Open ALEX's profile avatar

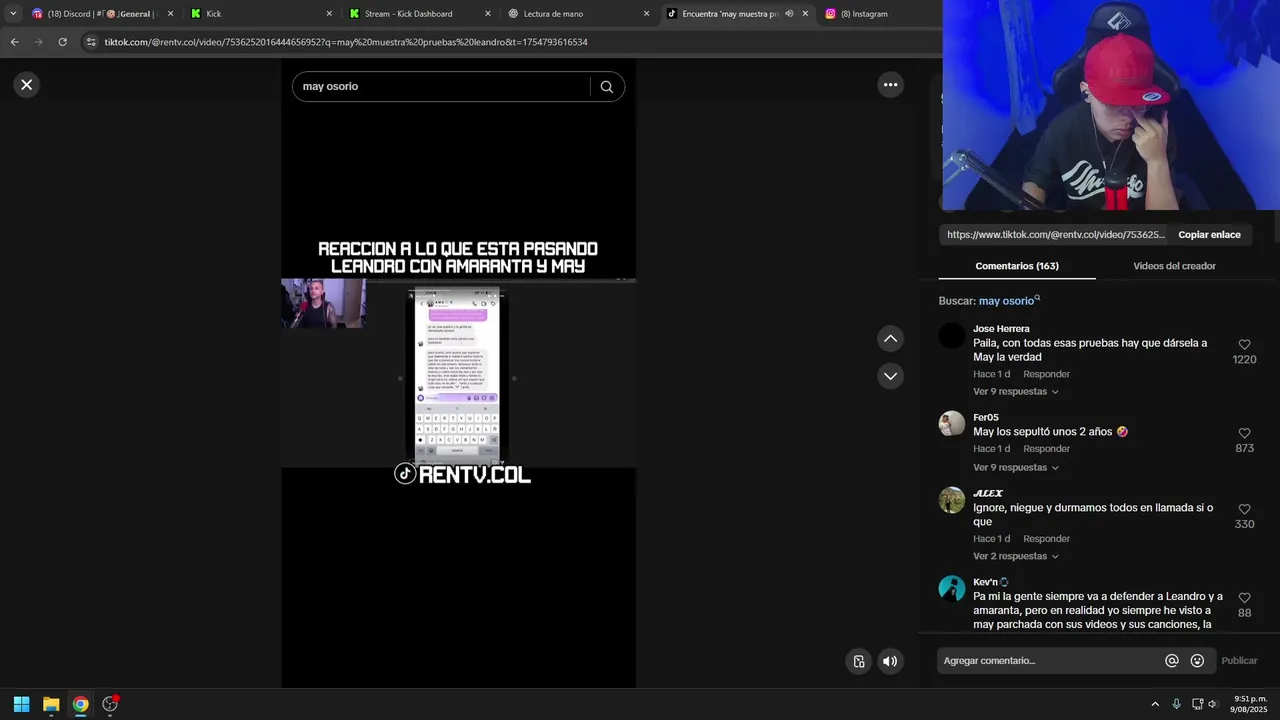(952, 500)
